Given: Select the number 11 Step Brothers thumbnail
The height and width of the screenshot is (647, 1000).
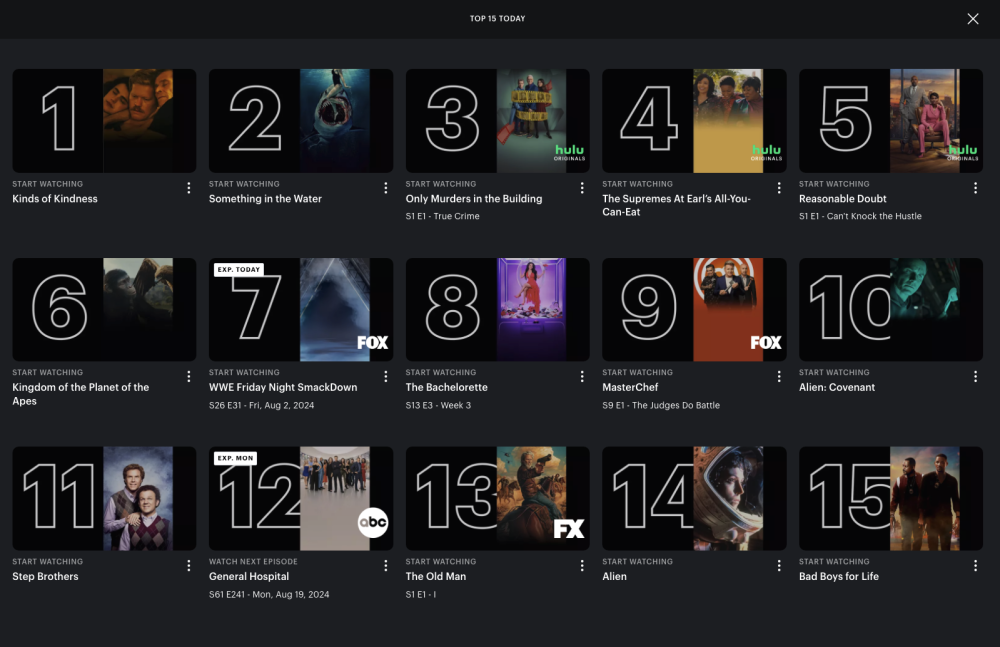Looking at the screenshot, I should (104, 498).
